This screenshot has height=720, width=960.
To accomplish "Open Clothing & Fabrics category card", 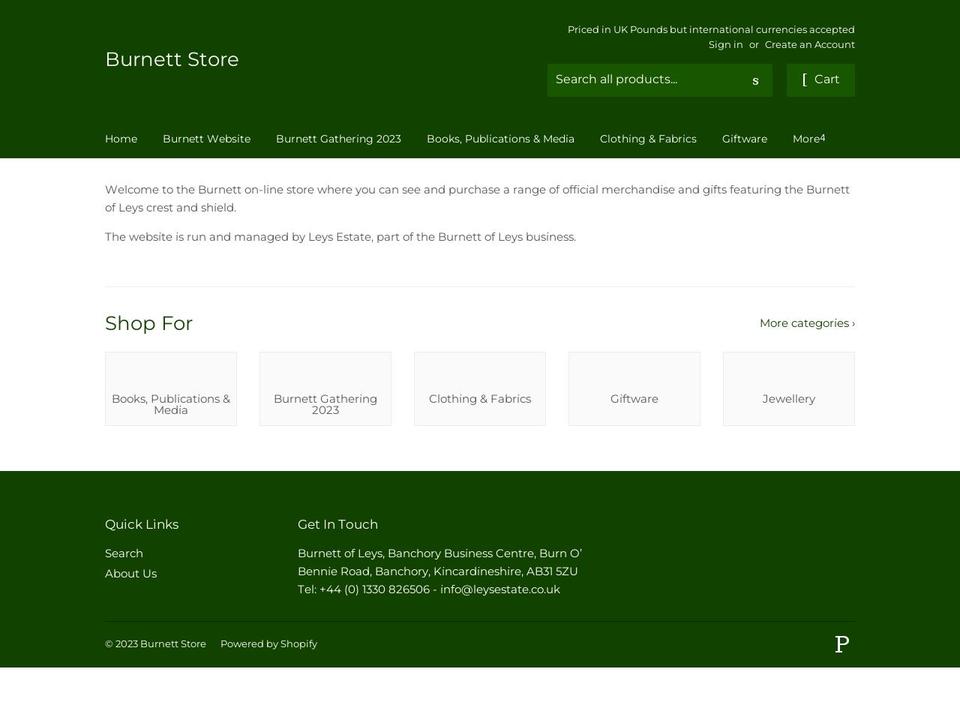I will [x=480, y=389].
